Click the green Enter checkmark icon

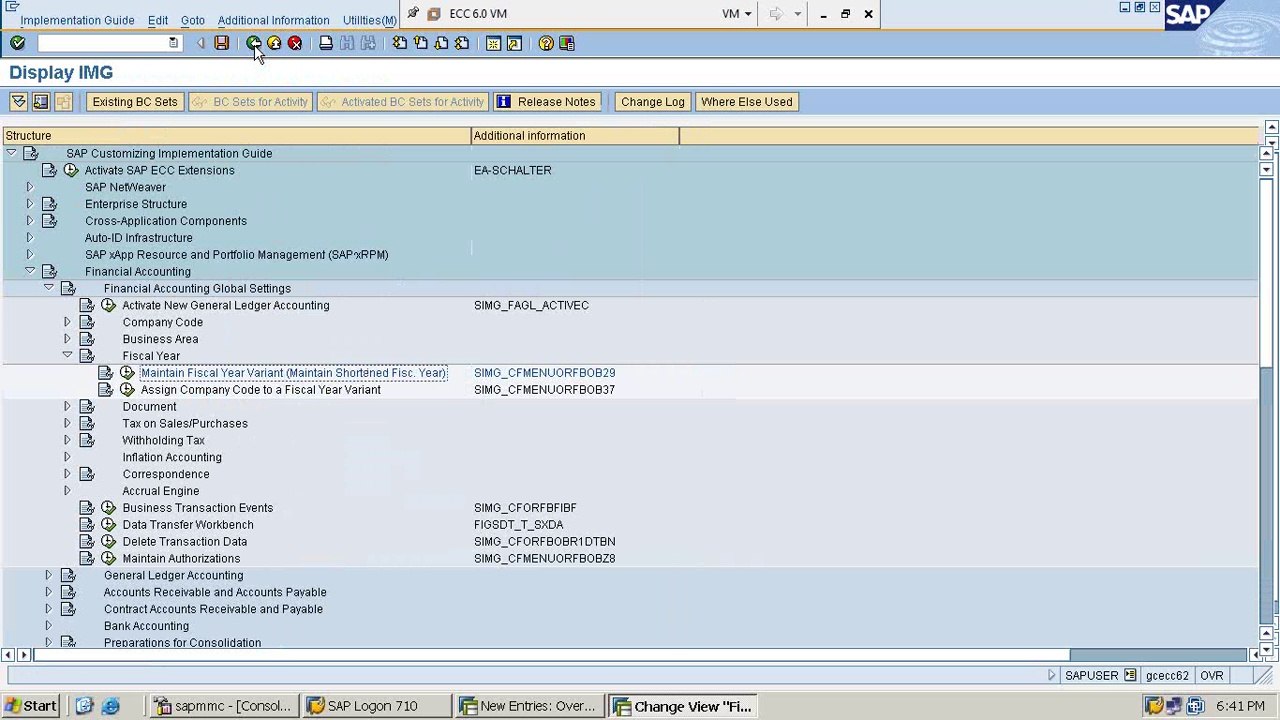point(17,43)
